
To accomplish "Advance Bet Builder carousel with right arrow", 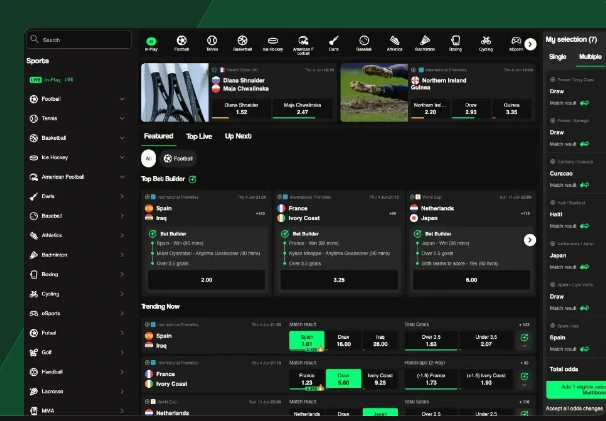I will 530,240.
